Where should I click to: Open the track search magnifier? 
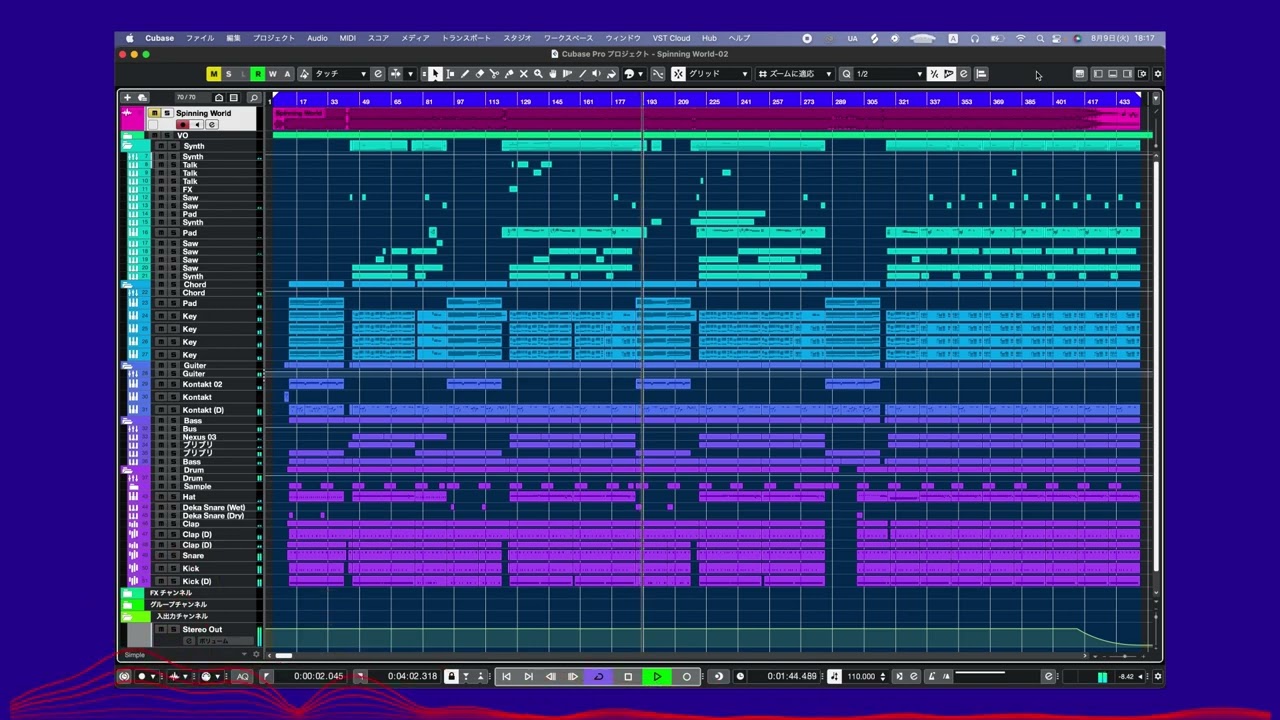coord(254,98)
